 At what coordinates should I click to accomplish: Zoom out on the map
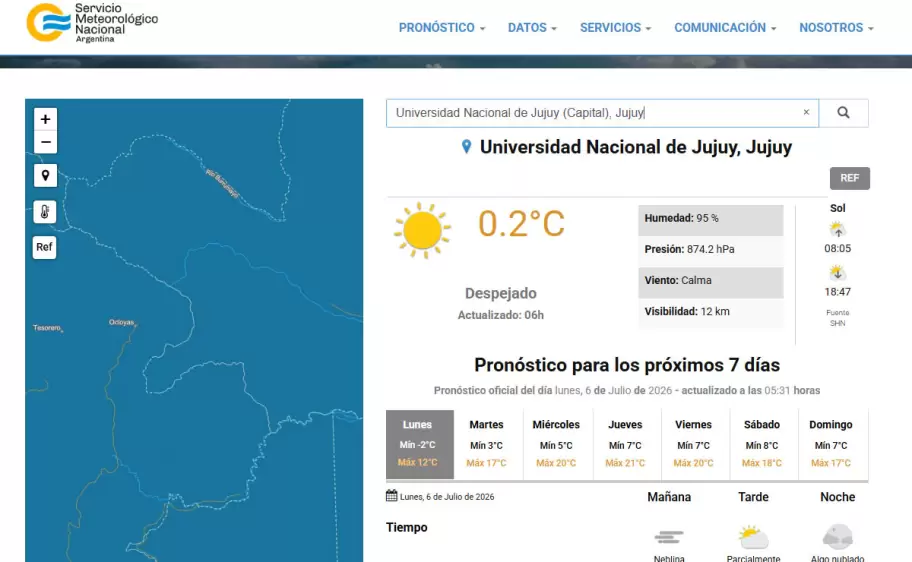coord(45,142)
